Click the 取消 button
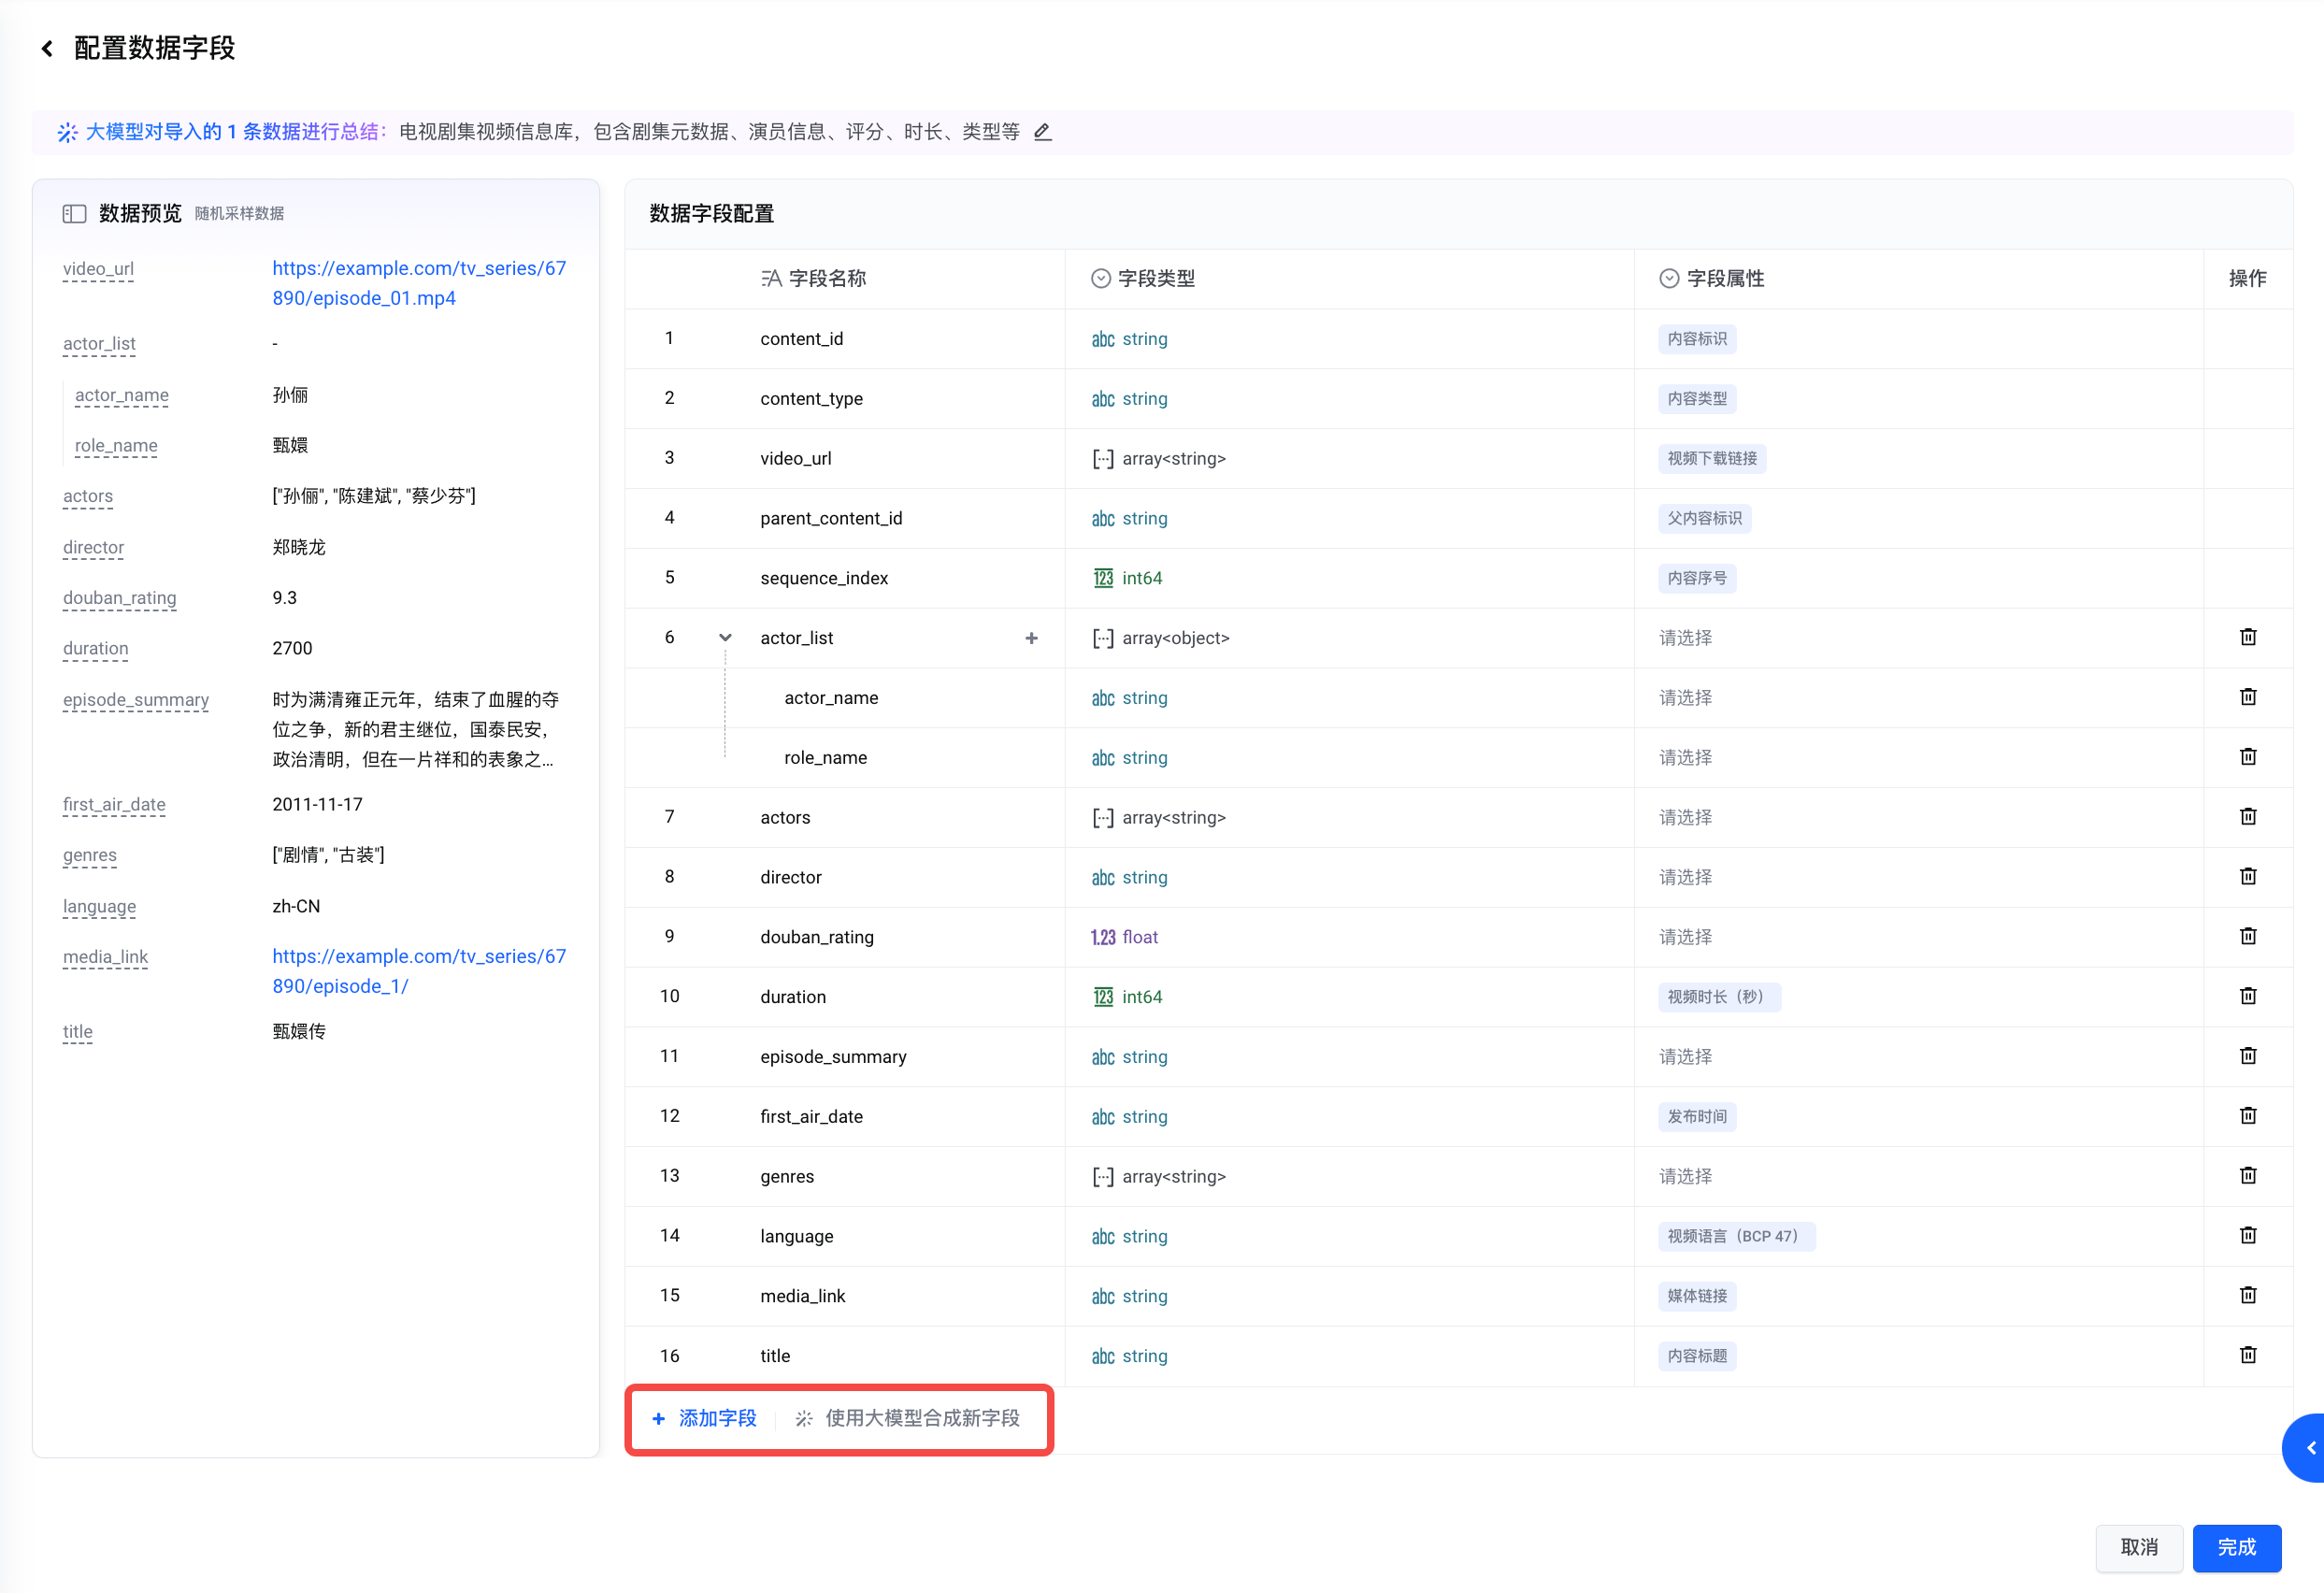The height and width of the screenshot is (1593, 2324). pos(2138,1546)
